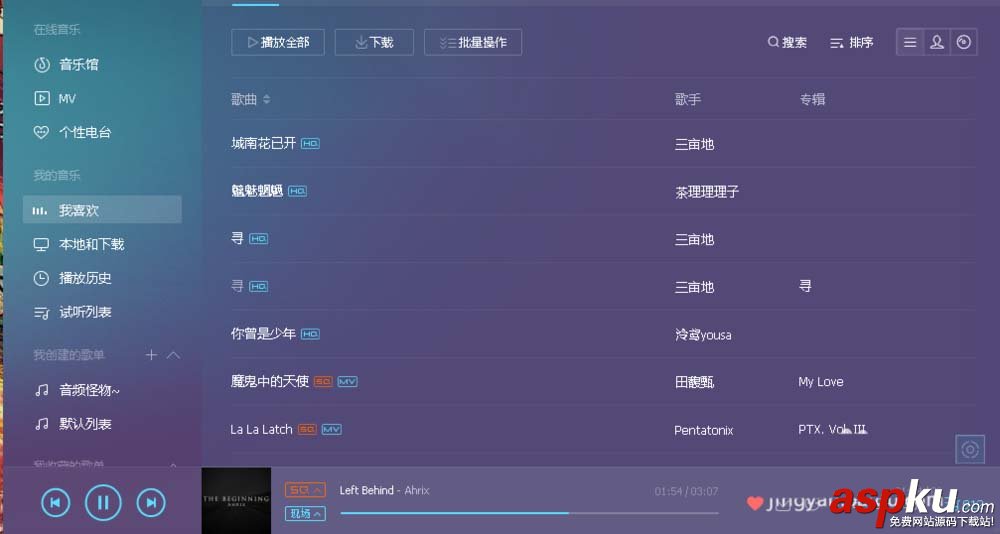1000x534 pixels.
Task: Switch to list view icon
Action: pyautogui.click(x=910, y=42)
